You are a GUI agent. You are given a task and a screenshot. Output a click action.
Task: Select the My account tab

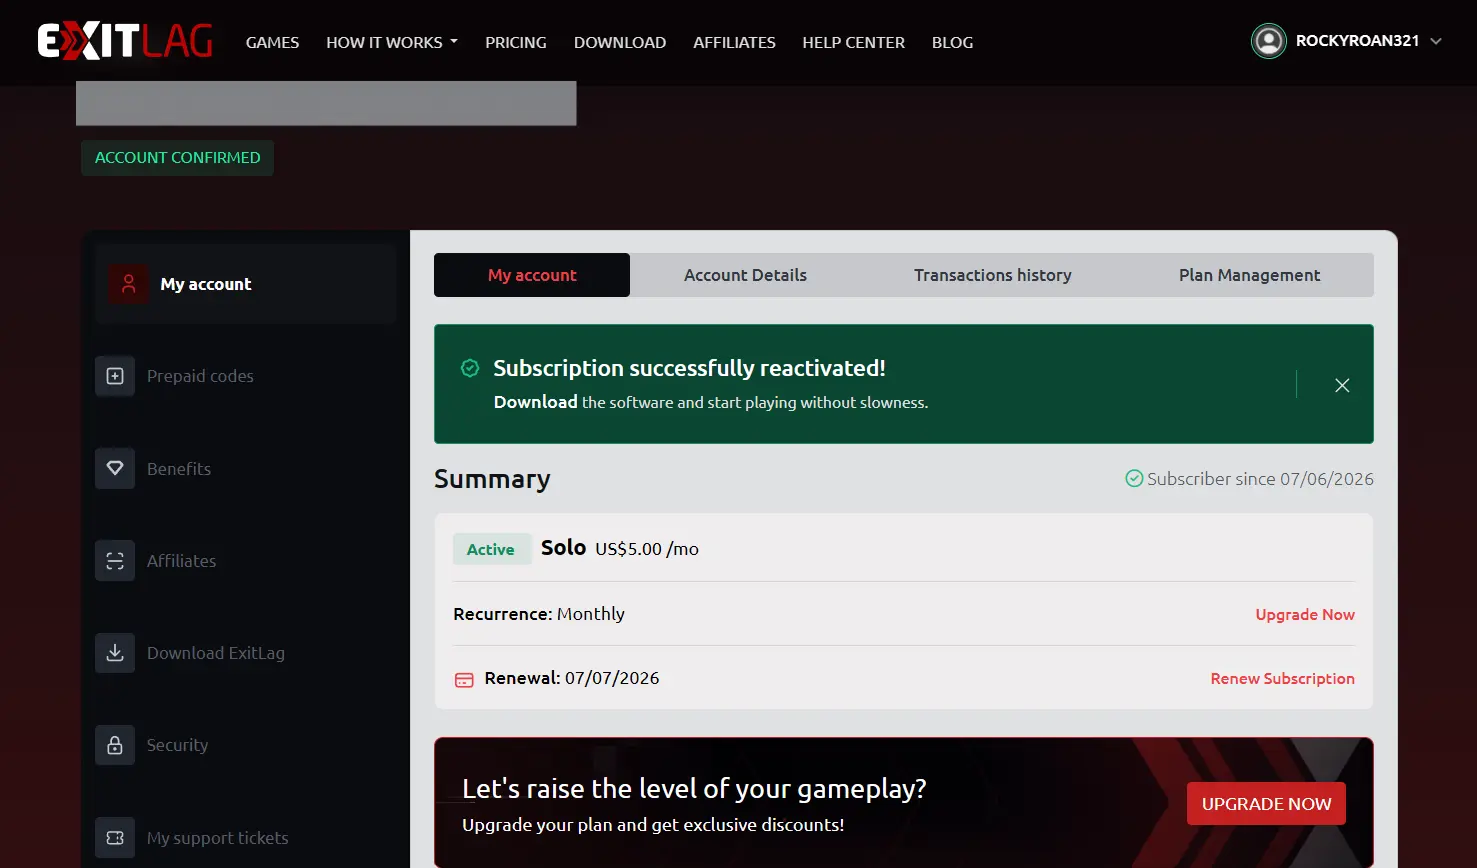pos(532,275)
